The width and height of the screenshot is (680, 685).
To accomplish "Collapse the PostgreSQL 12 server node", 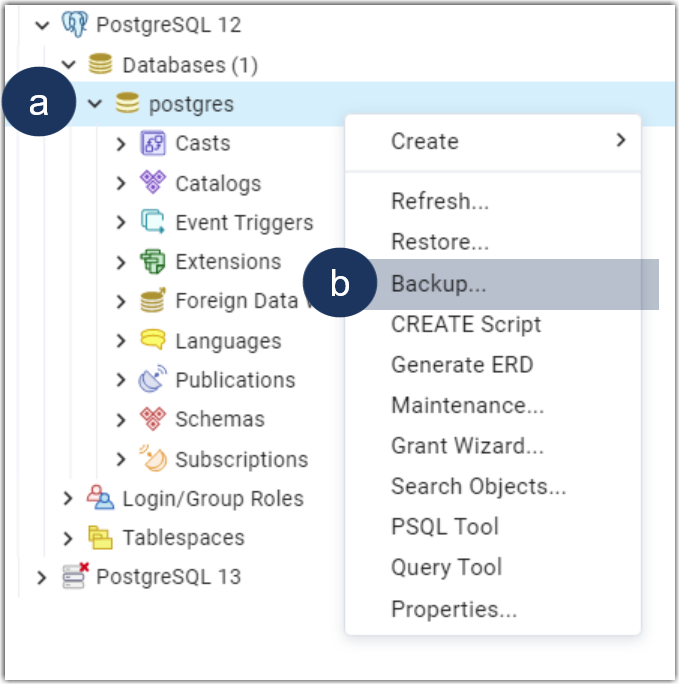I will pos(42,25).
